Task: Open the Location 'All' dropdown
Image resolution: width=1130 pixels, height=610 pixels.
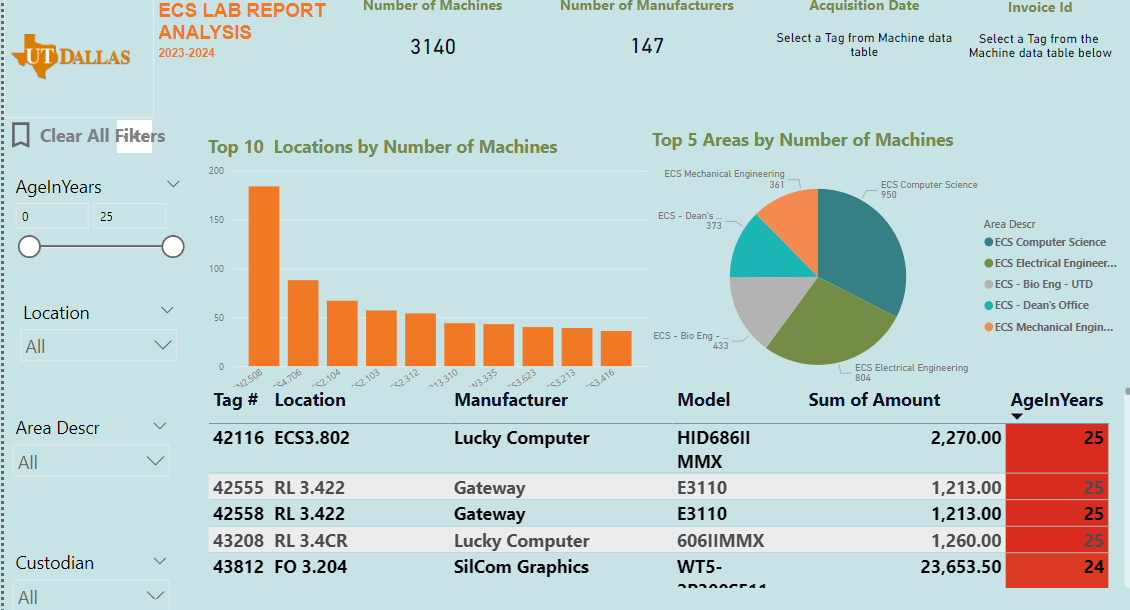Action: 98,346
